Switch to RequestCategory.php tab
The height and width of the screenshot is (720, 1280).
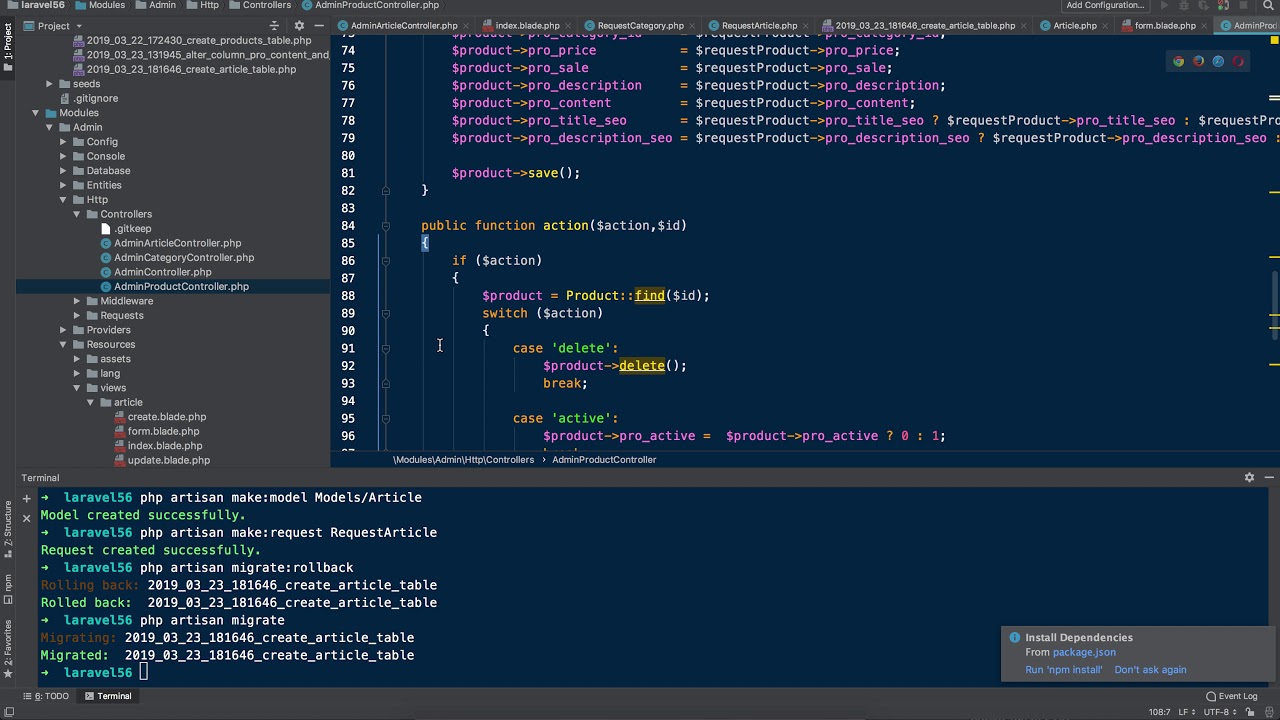[640, 26]
